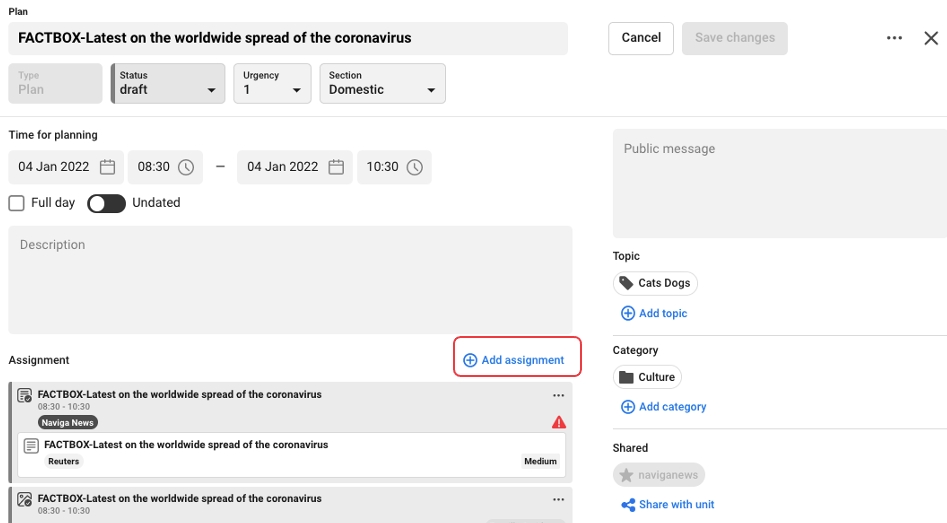Enable the Full day checkbox

pos(17,203)
